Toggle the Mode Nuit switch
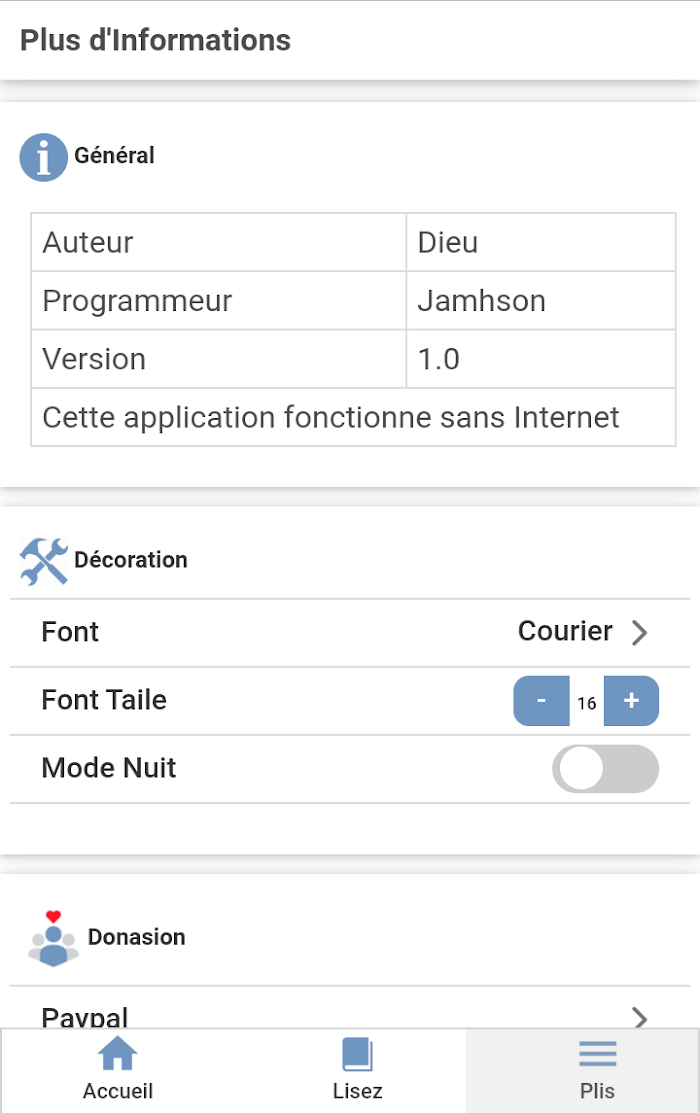Viewport: 700px width, 1114px height. pyautogui.click(x=605, y=769)
